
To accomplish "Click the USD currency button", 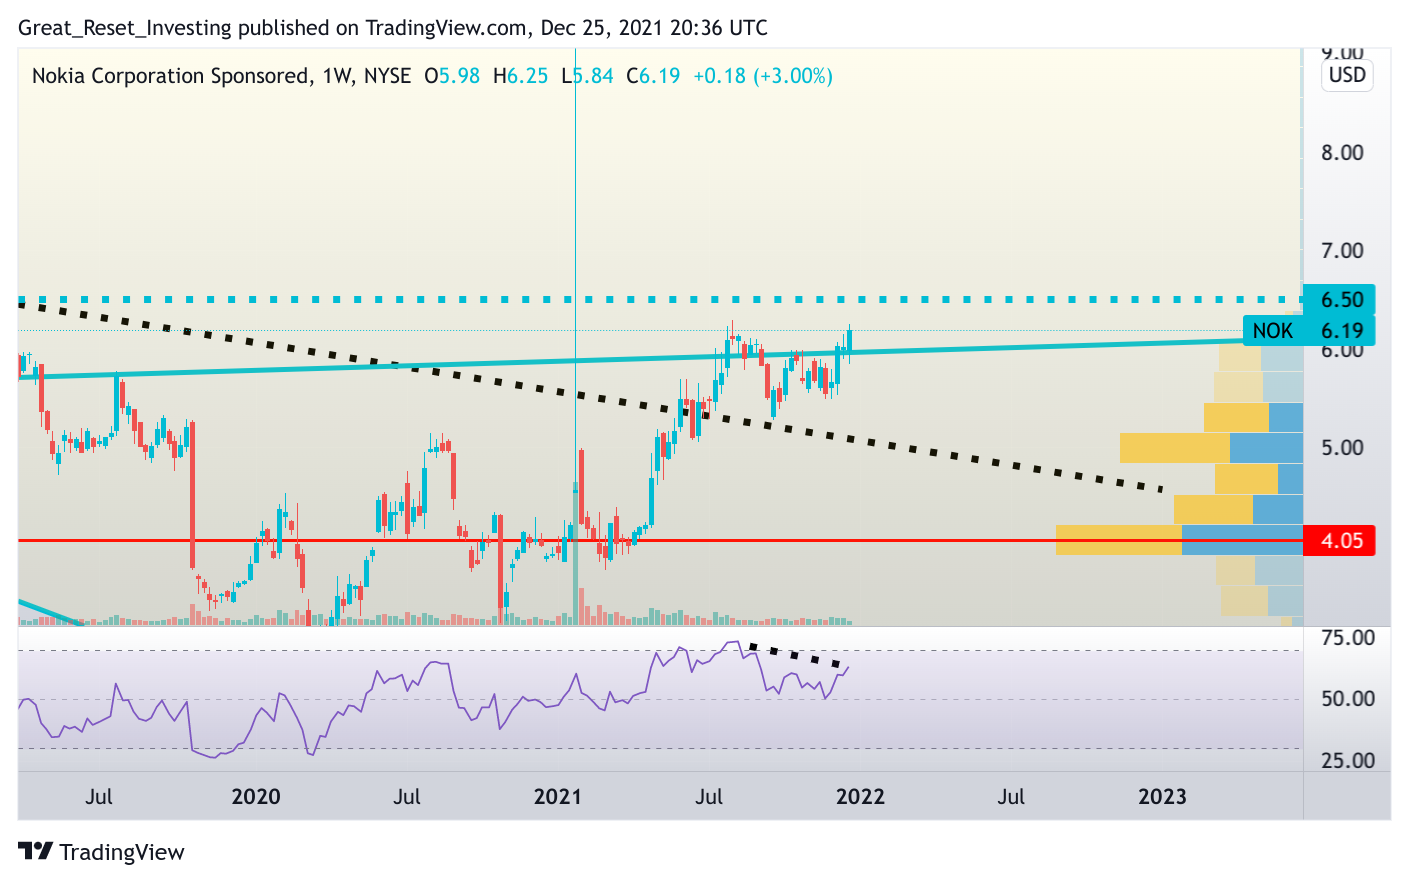I will coord(1347,75).
